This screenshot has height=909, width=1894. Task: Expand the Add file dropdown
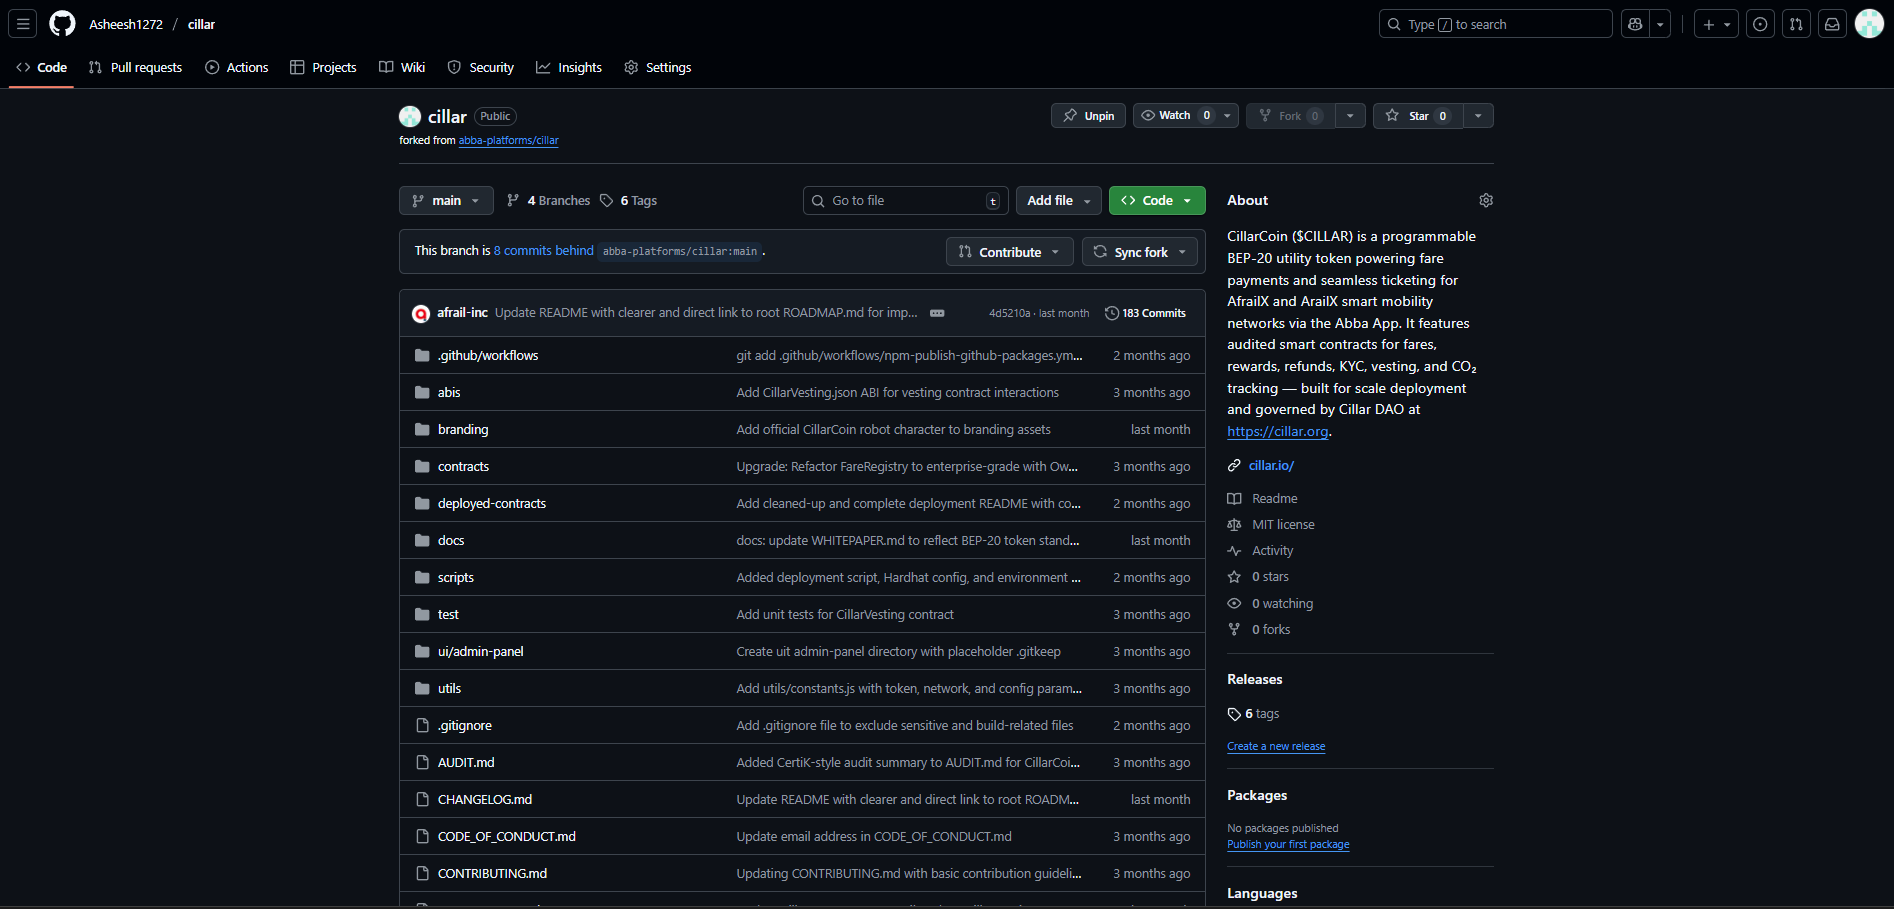tap(1059, 200)
